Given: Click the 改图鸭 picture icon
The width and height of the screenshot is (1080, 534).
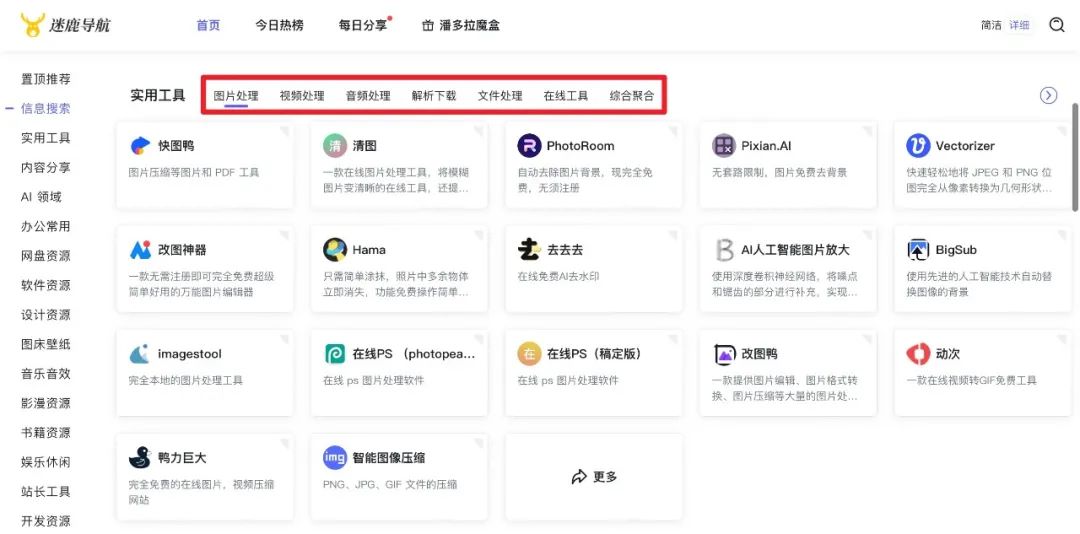Looking at the screenshot, I should (x=724, y=354).
